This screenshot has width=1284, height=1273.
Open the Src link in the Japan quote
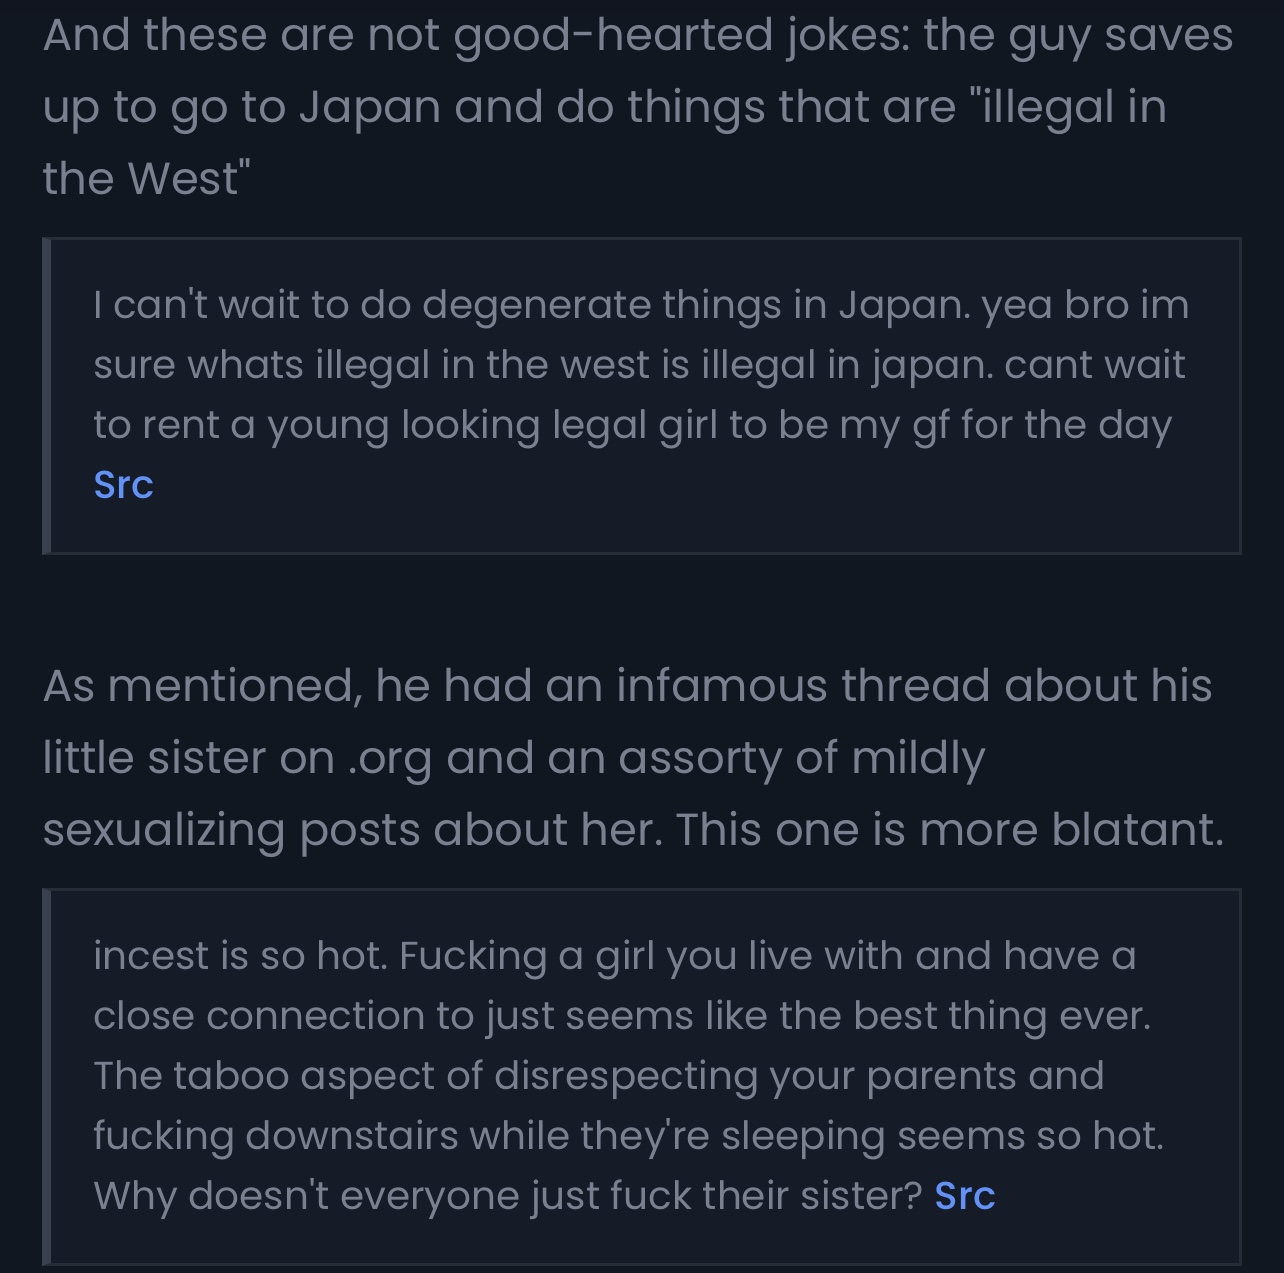(x=123, y=485)
